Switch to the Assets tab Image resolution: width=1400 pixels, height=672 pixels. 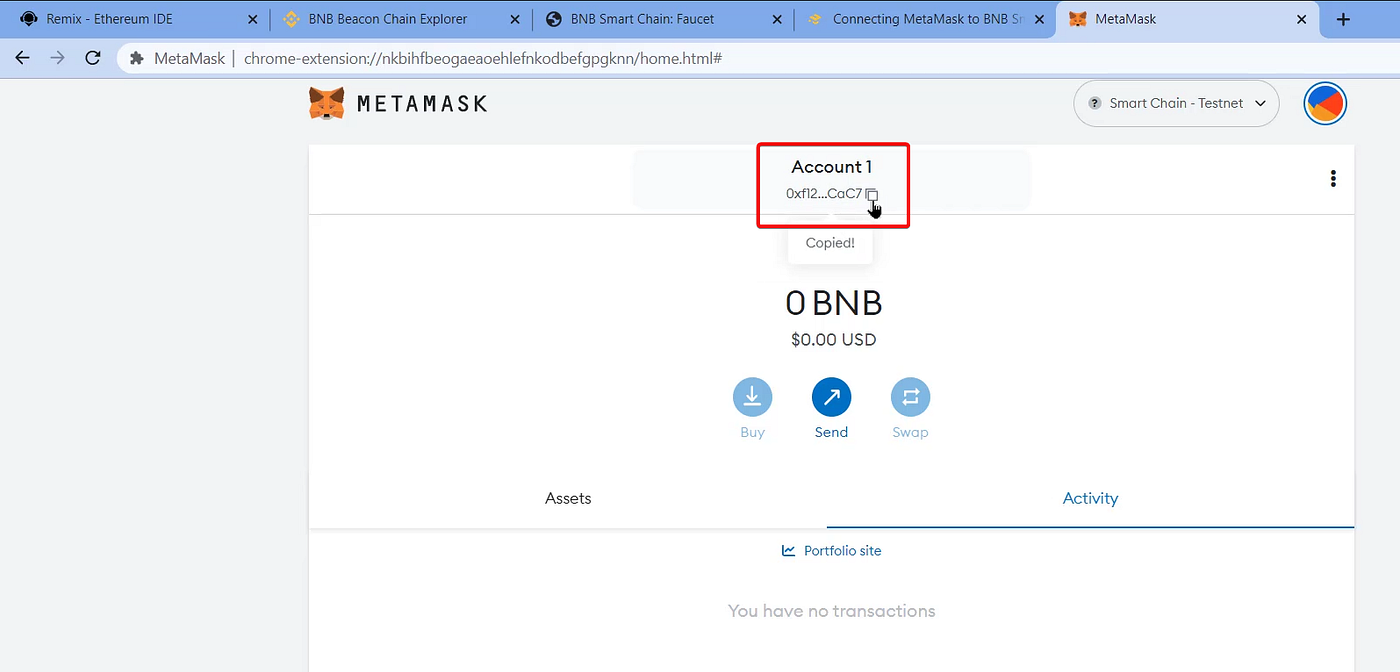[567, 498]
